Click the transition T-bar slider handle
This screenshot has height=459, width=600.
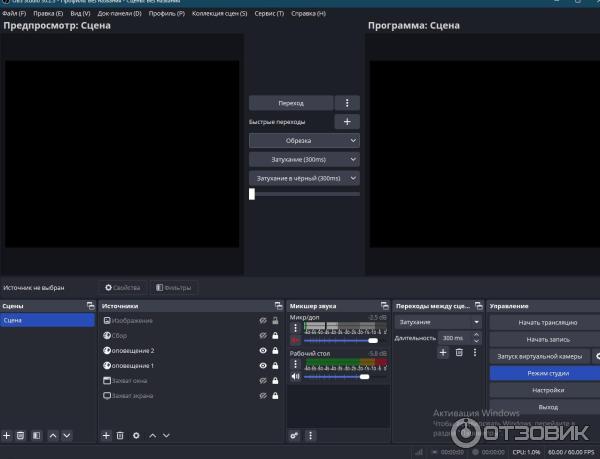coord(252,194)
